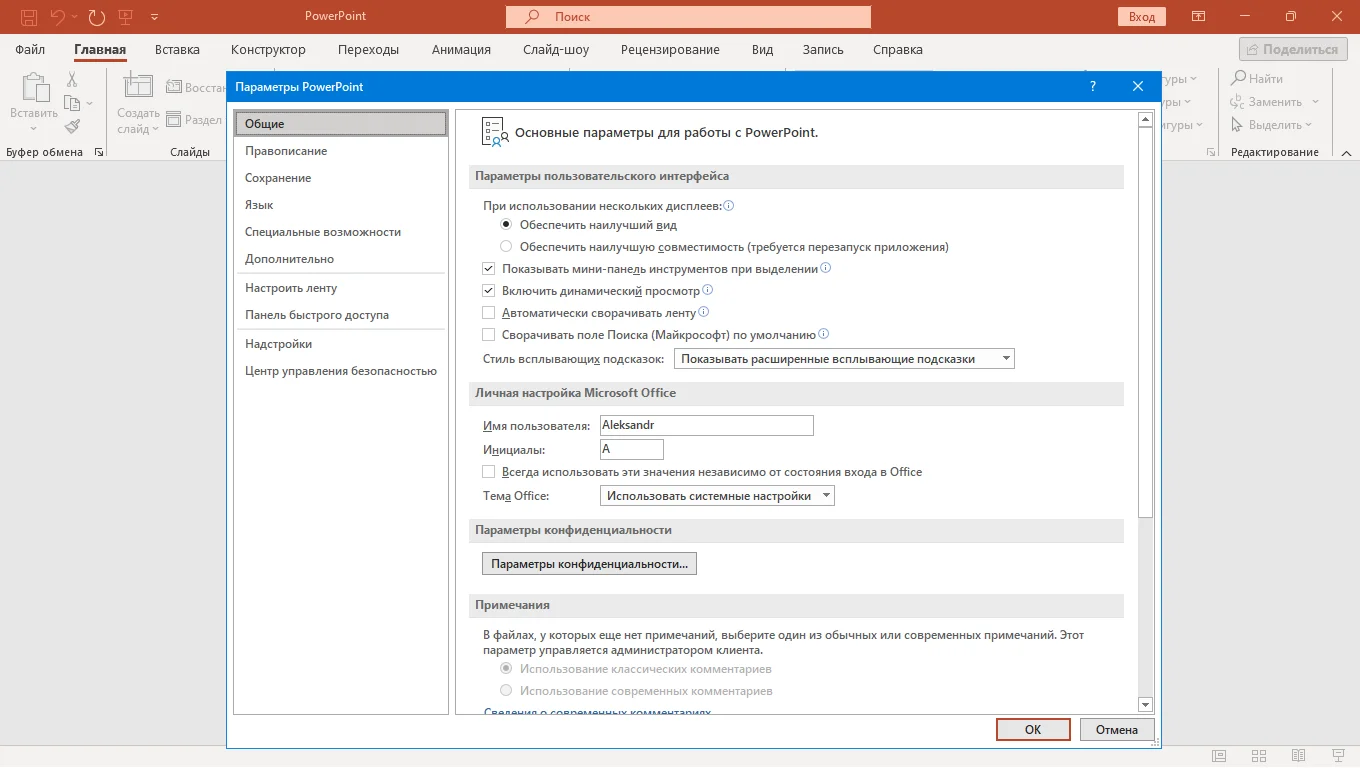Expand the Office theme dropdown
This screenshot has height=768, width=1360.
(717, 495)
